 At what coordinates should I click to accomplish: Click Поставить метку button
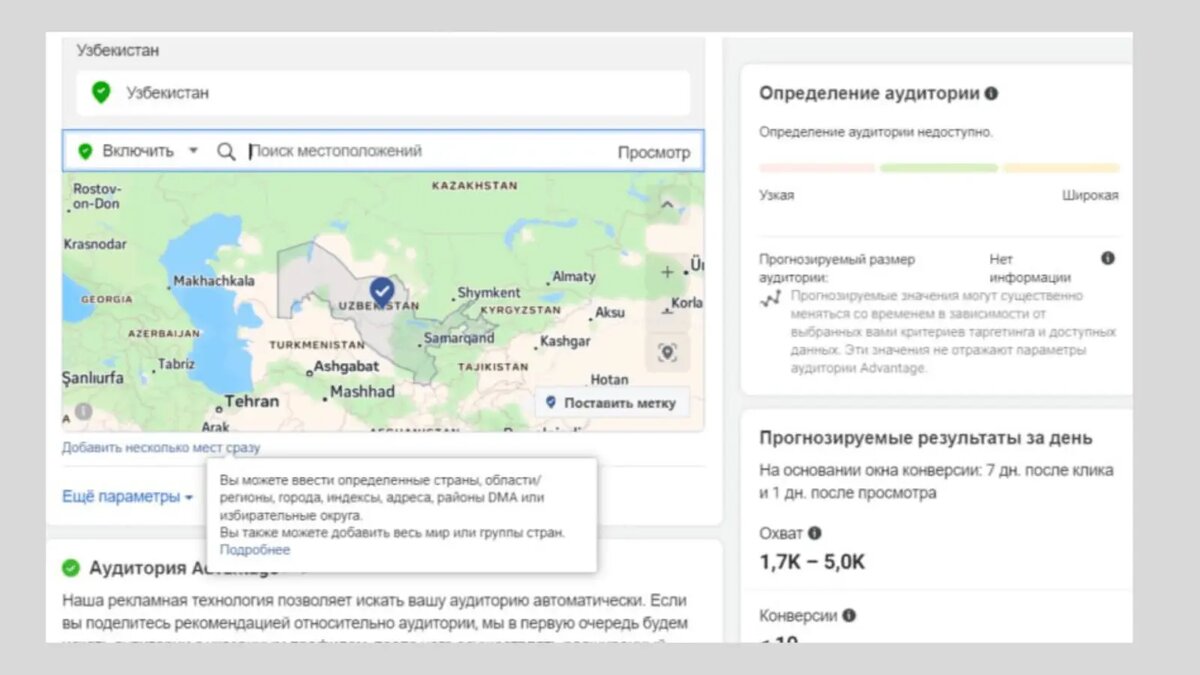click(611, 403)
